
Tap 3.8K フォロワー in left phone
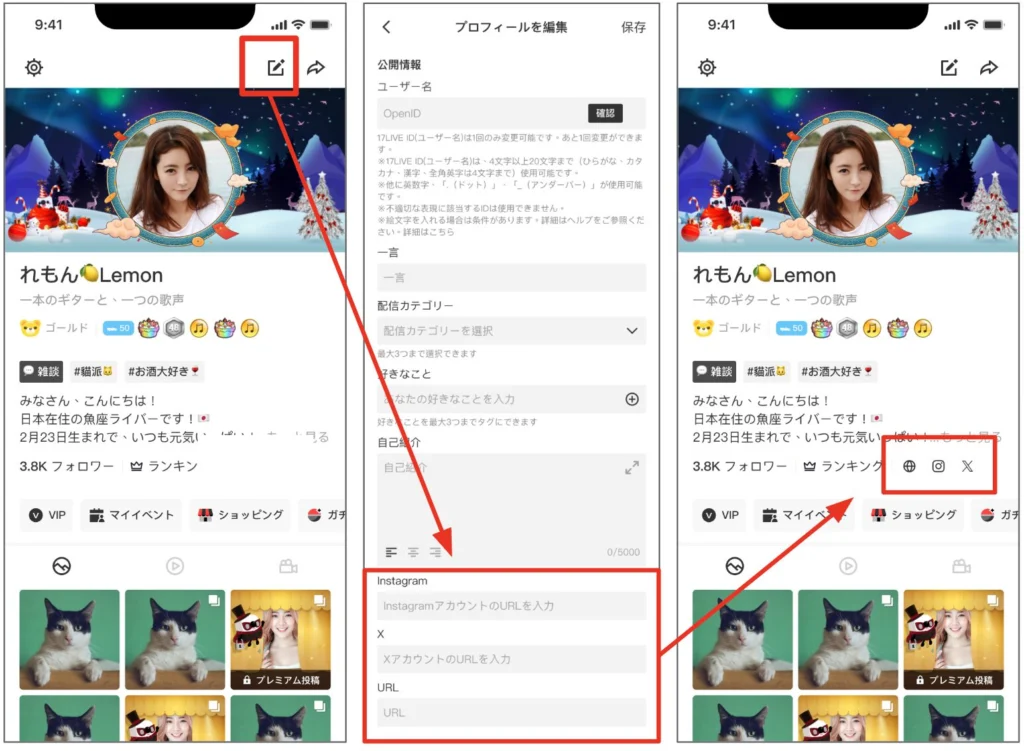point(67,466)
